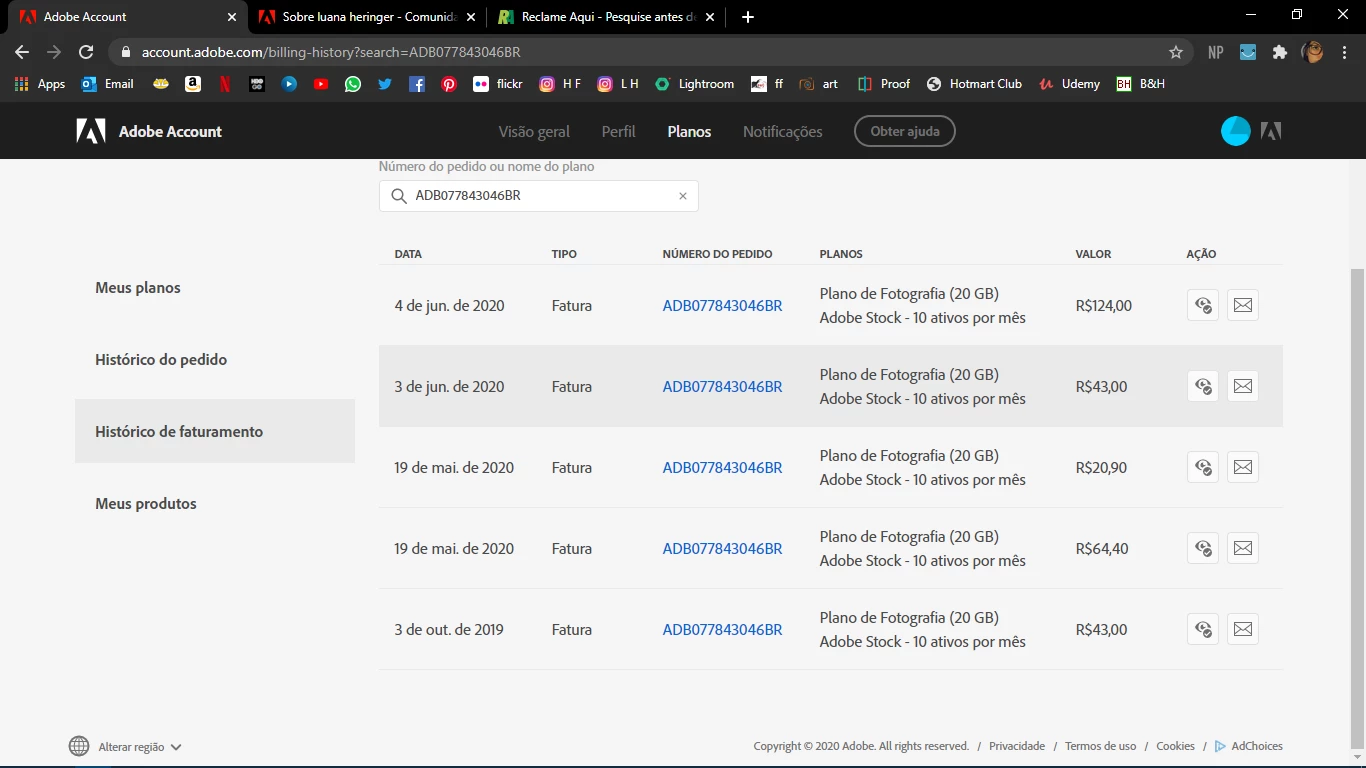The image size is (1366, 768).
Task: Open the AdChoices footer link
Action: click(x=1248, y=746)
